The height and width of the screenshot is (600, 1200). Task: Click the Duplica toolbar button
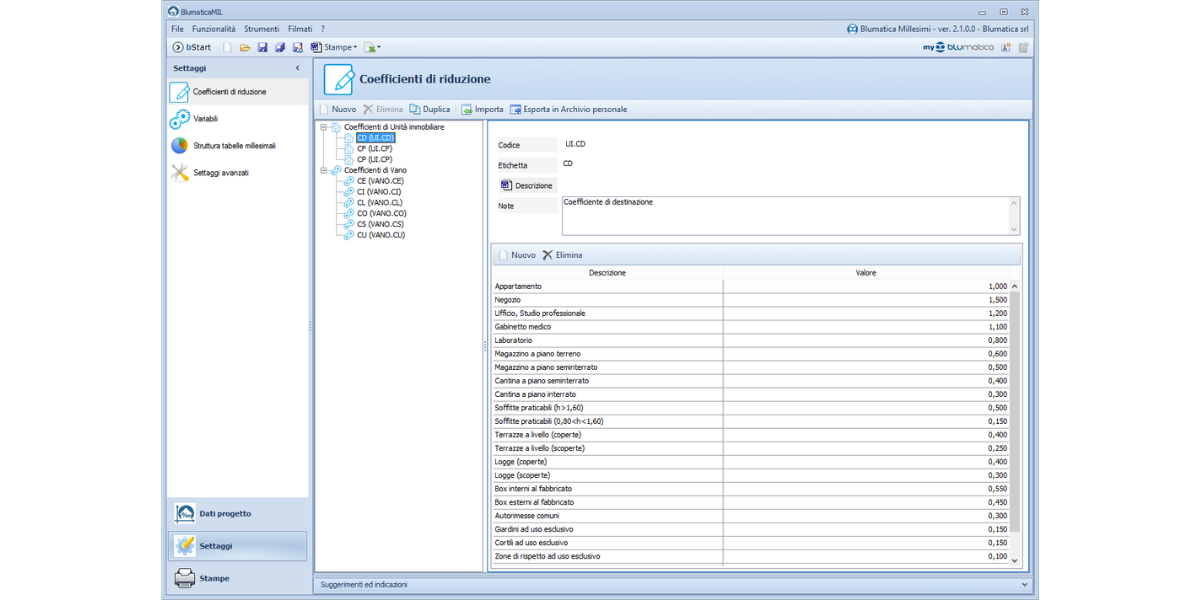(430, 109)
